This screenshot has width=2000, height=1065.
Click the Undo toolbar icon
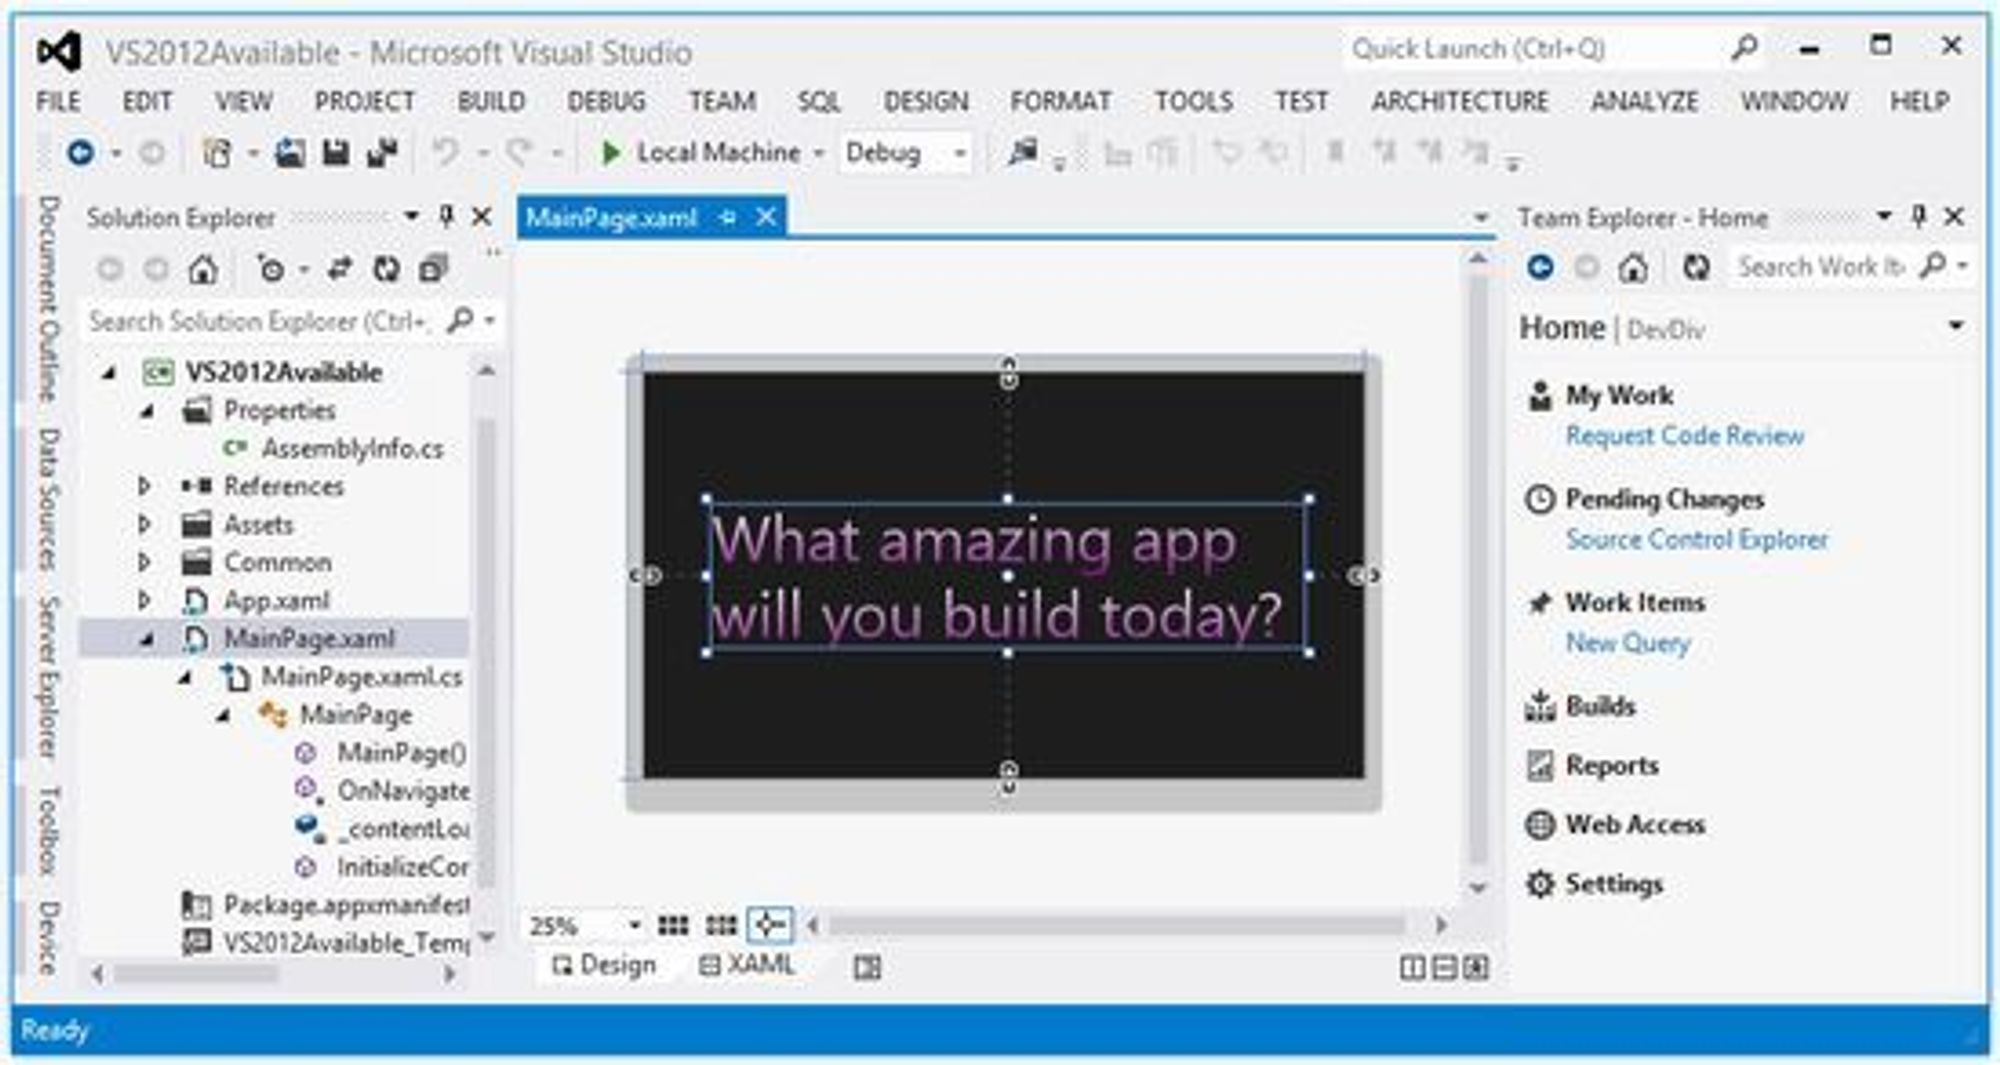point(446,153)
